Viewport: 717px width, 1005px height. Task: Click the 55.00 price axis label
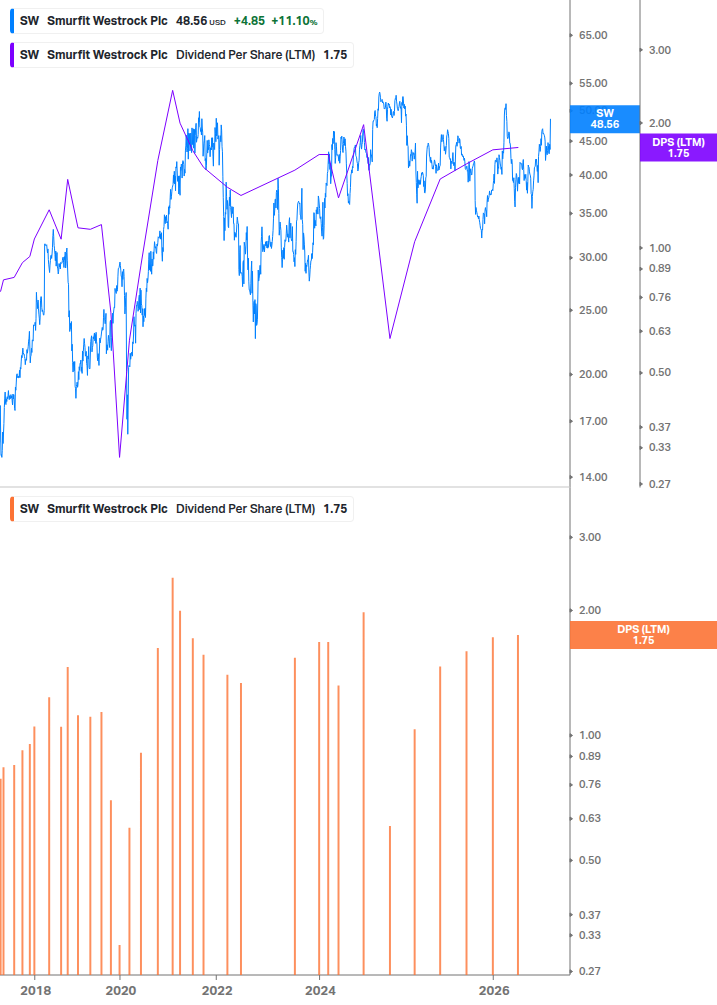point(593,83)
